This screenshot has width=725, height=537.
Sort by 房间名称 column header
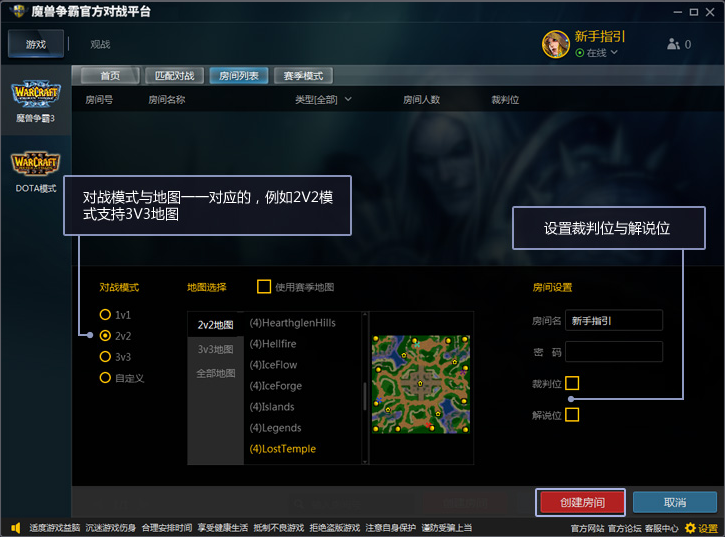pos(166,99)
